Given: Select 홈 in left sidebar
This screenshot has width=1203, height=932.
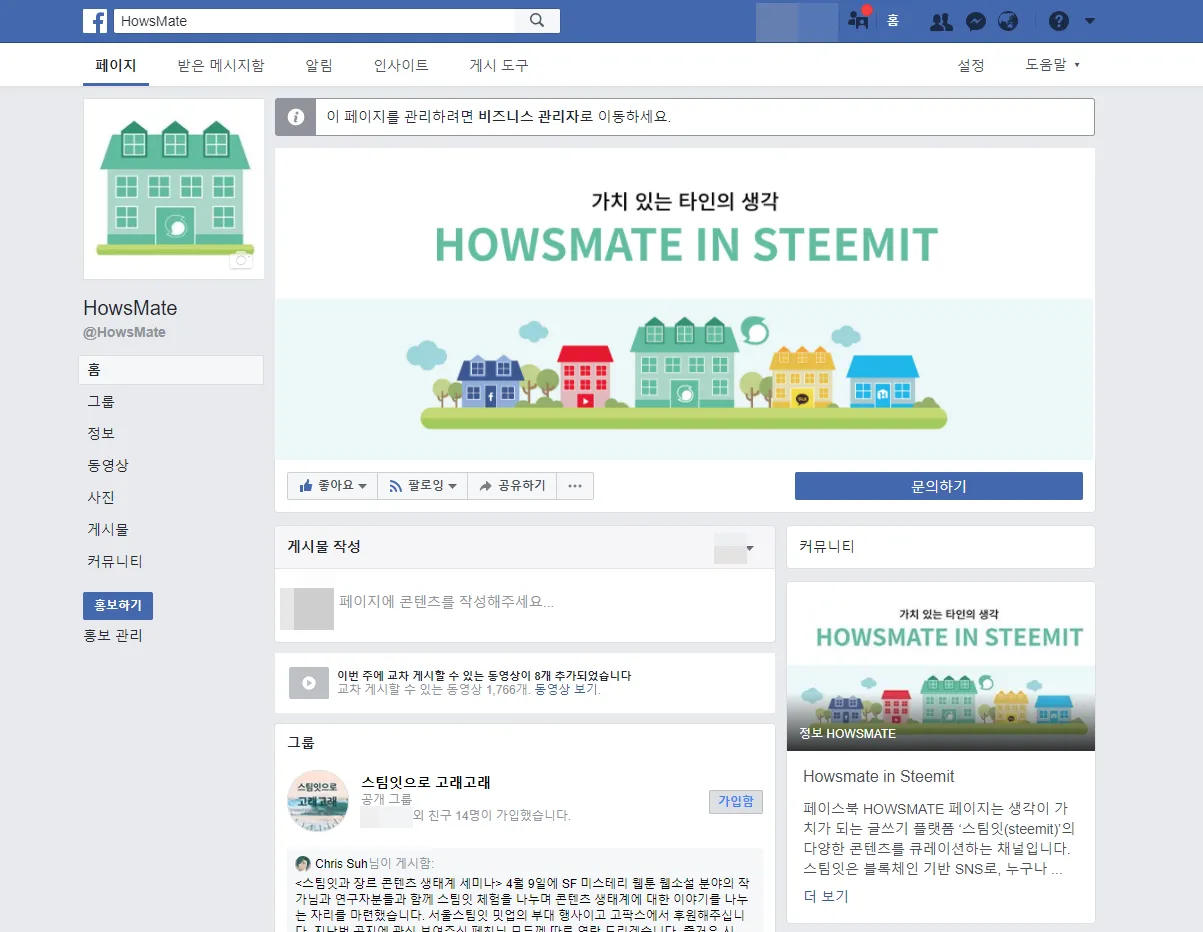Looking at the screenshot, I should (171, 370).
